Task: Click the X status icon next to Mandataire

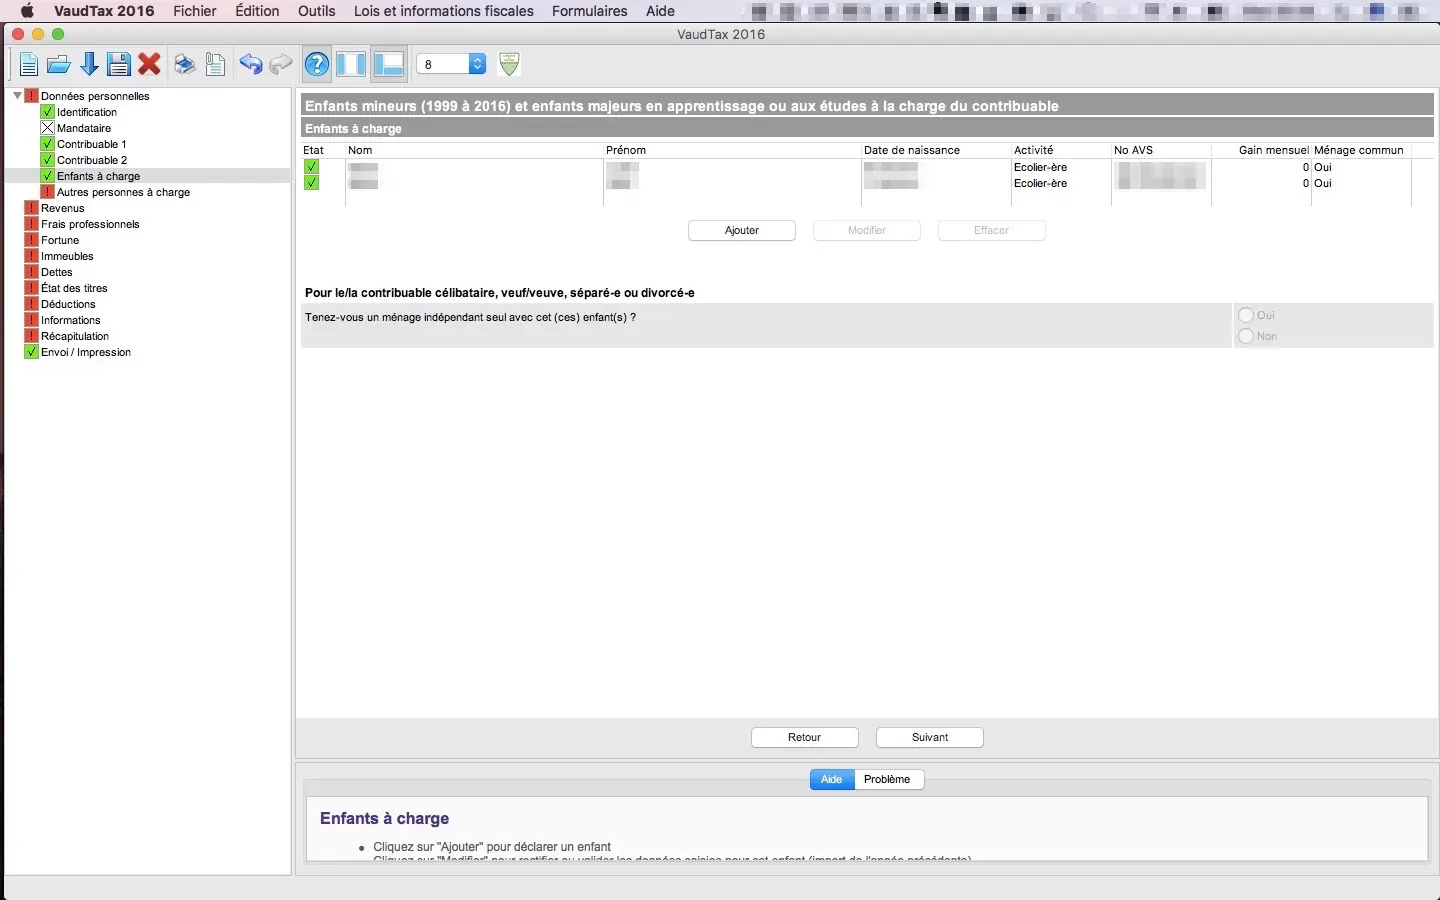Action: [x=47, y=128]
